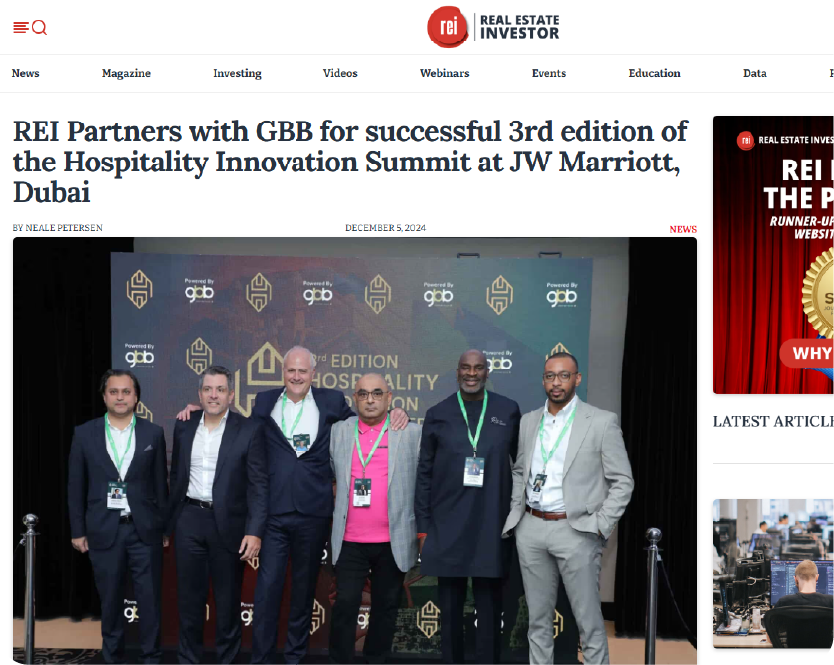Click the WHY button on the ad
834x665 pixels.
(x=807, y=353)
